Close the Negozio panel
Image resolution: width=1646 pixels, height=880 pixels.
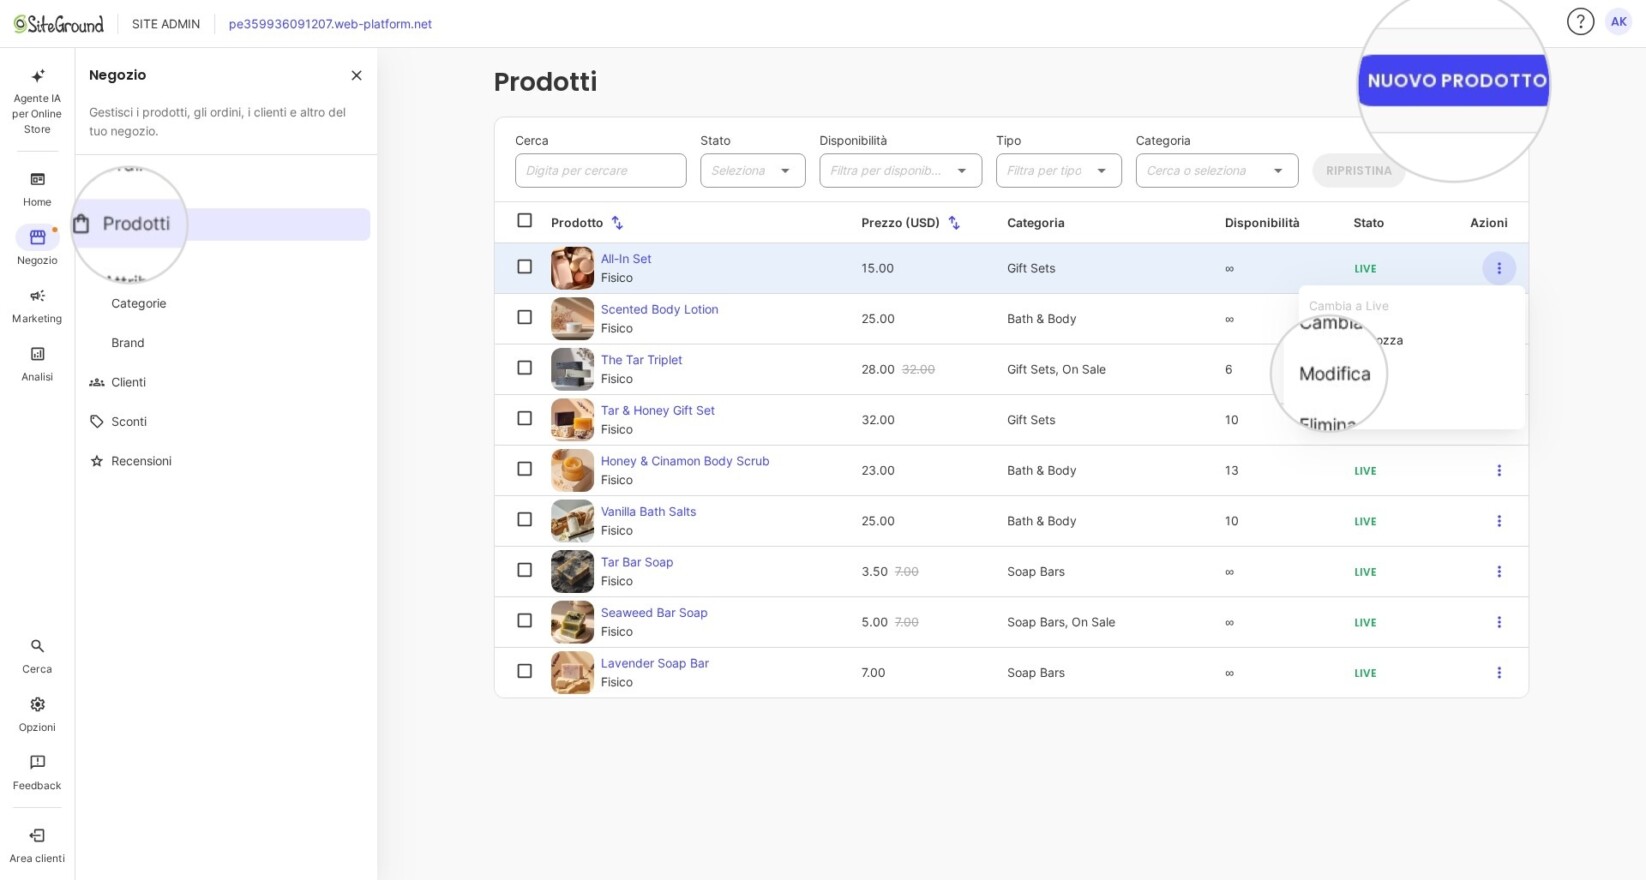pyautogui.click(x=356, y=75)
